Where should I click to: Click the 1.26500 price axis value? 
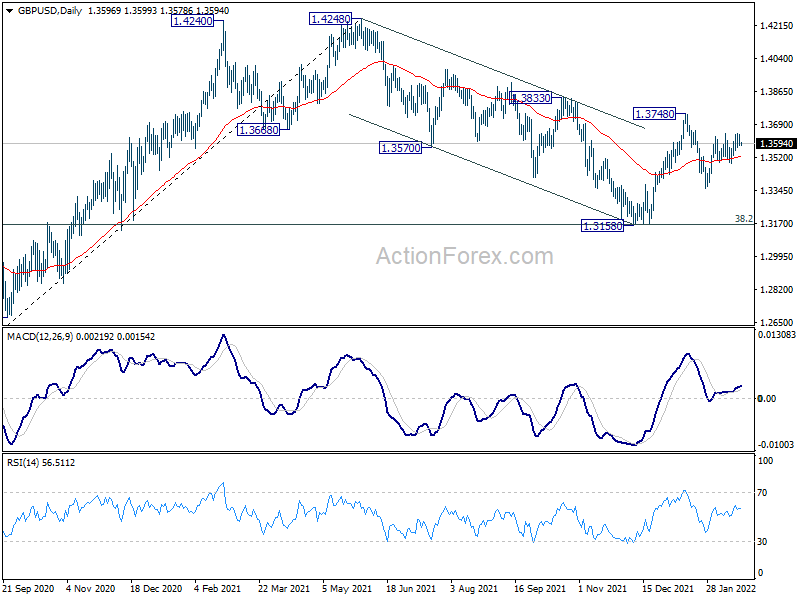(x=777, y=322)
